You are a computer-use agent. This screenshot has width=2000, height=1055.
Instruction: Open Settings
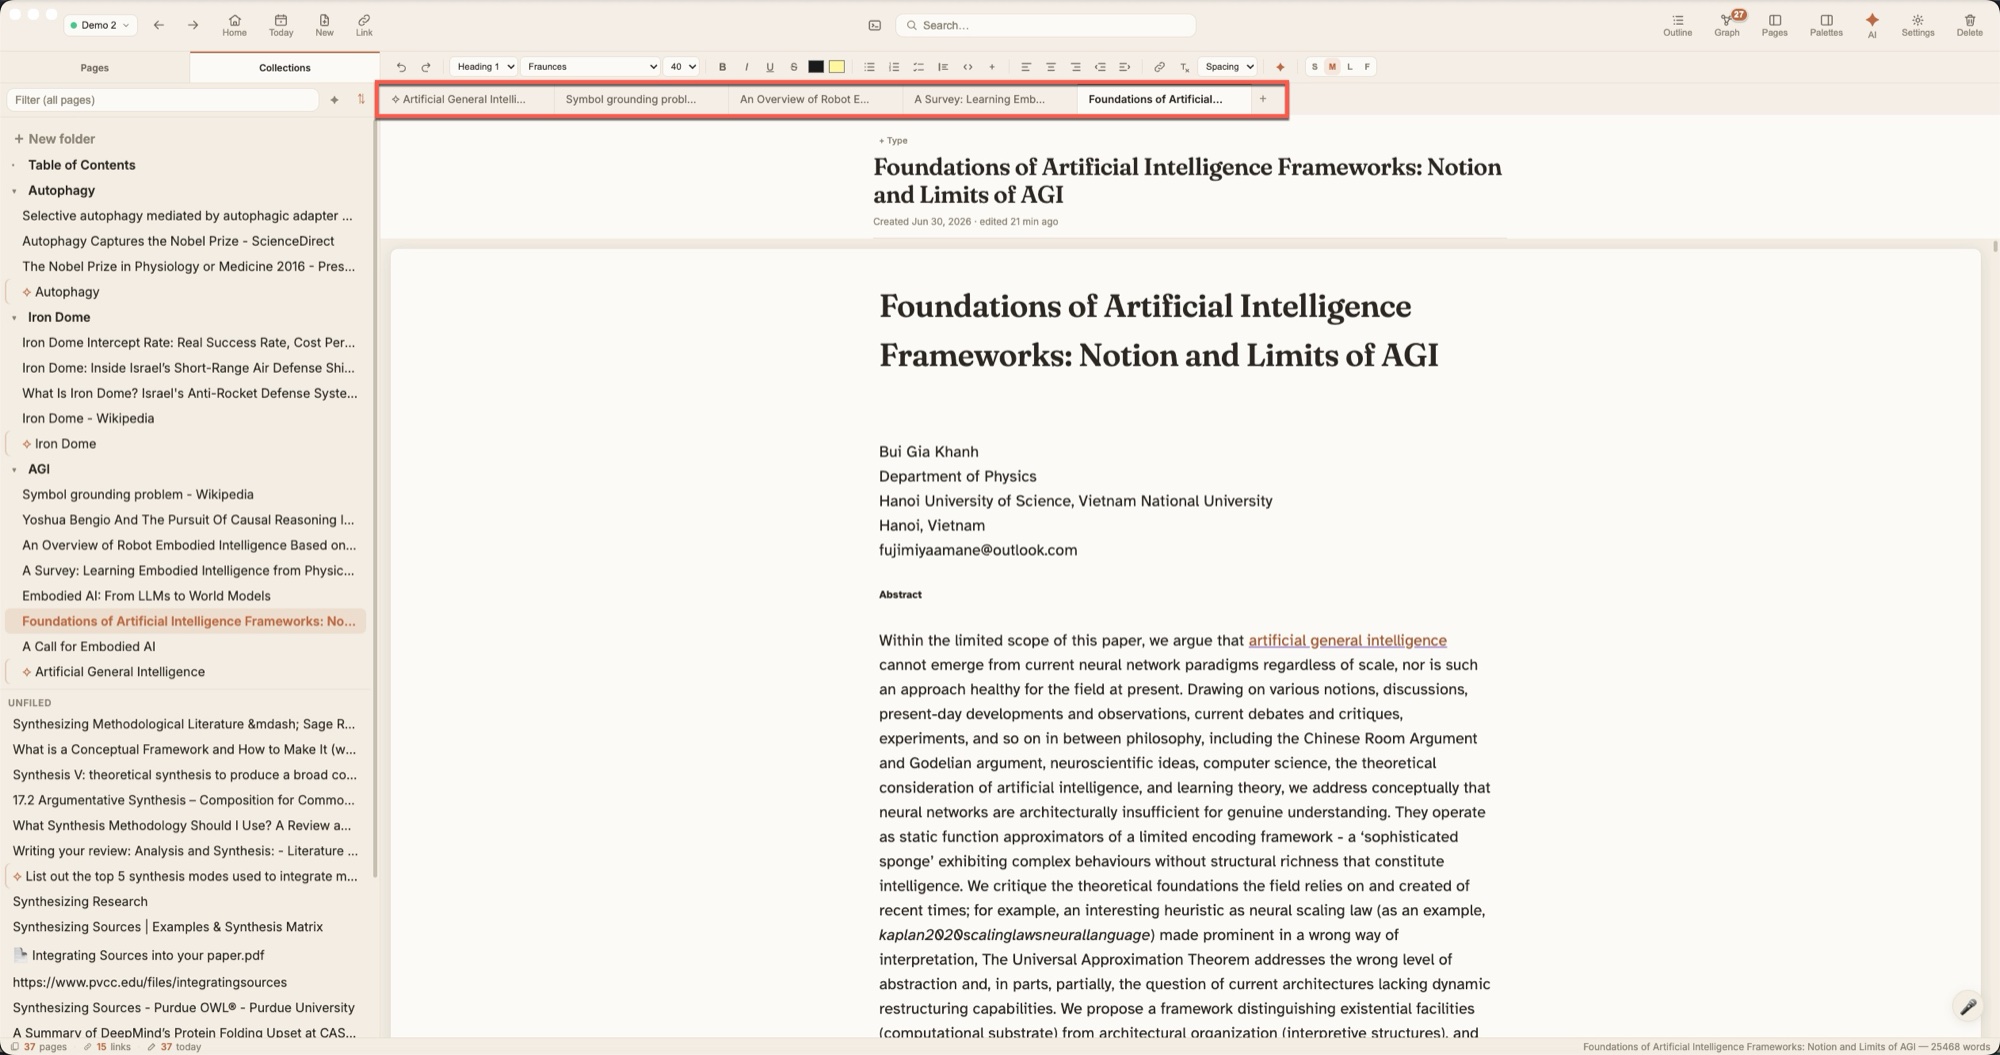pos(1917,25)
